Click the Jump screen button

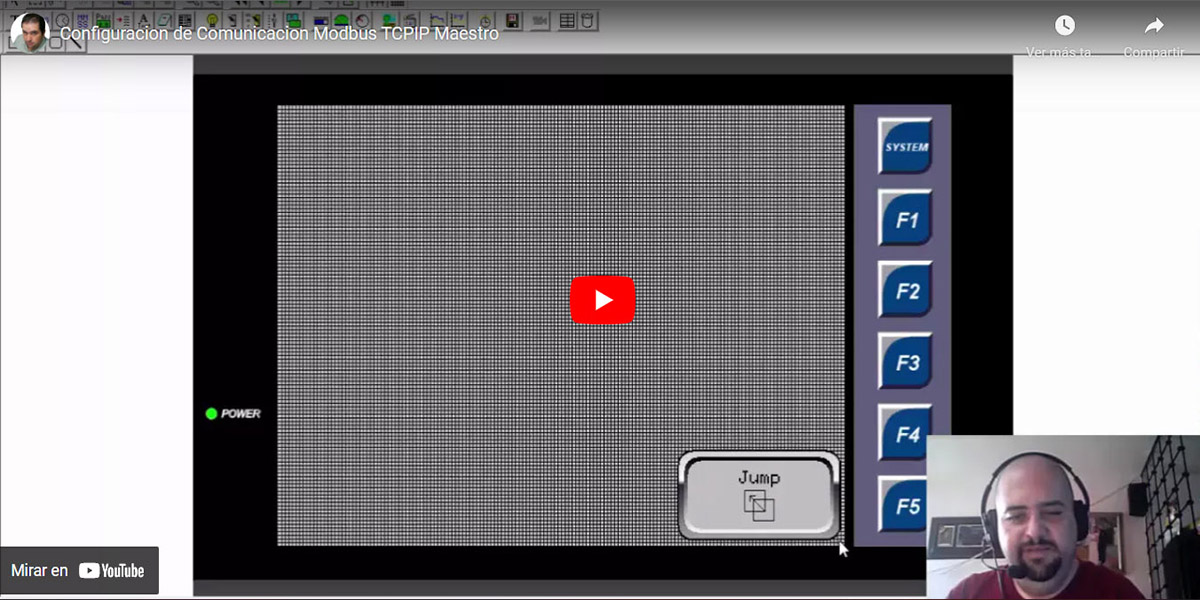click(758, 495)
